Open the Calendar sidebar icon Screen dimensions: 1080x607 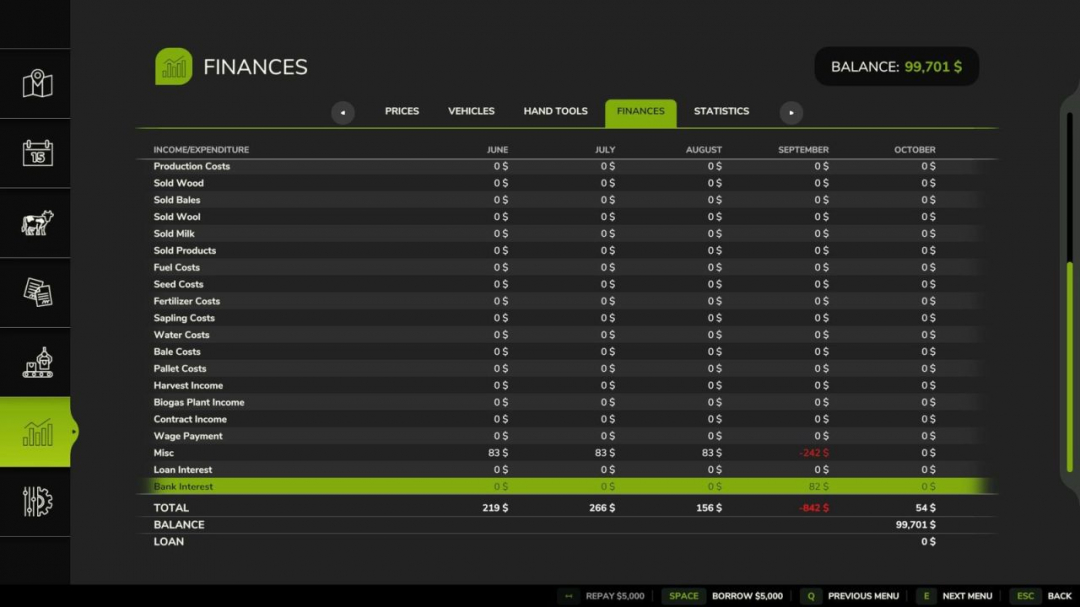[x=37, y=153]
